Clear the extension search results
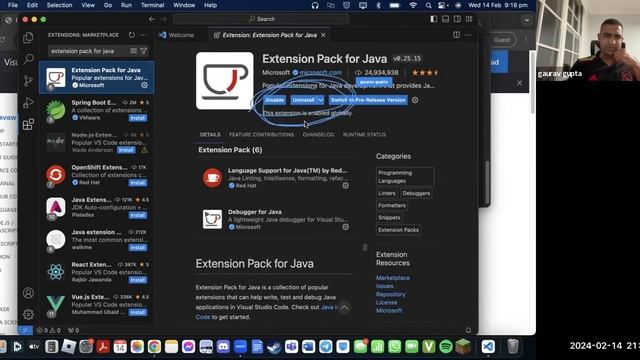 point(133,51)
